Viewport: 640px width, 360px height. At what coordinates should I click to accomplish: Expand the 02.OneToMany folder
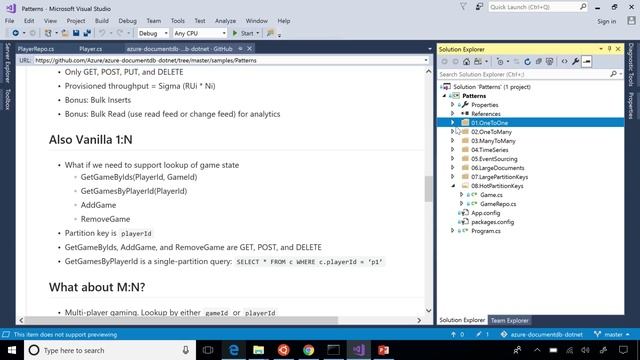pos(452,132)
